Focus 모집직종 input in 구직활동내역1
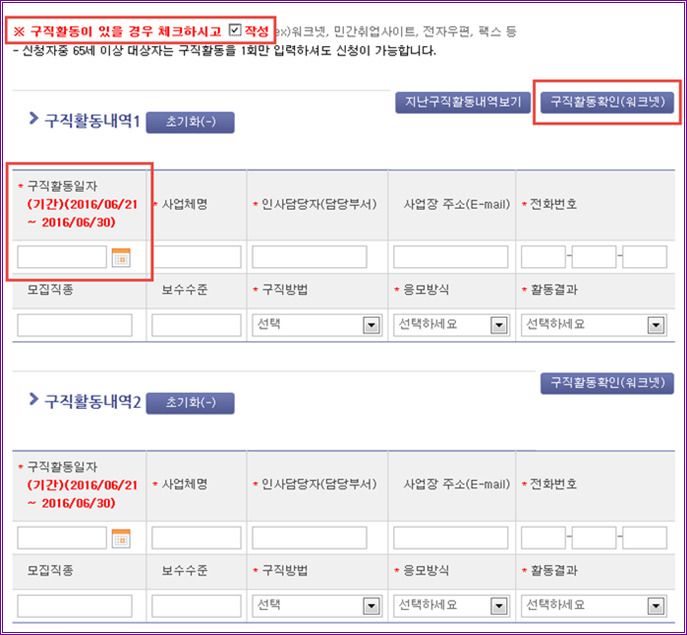 click(x=75, y=325)
